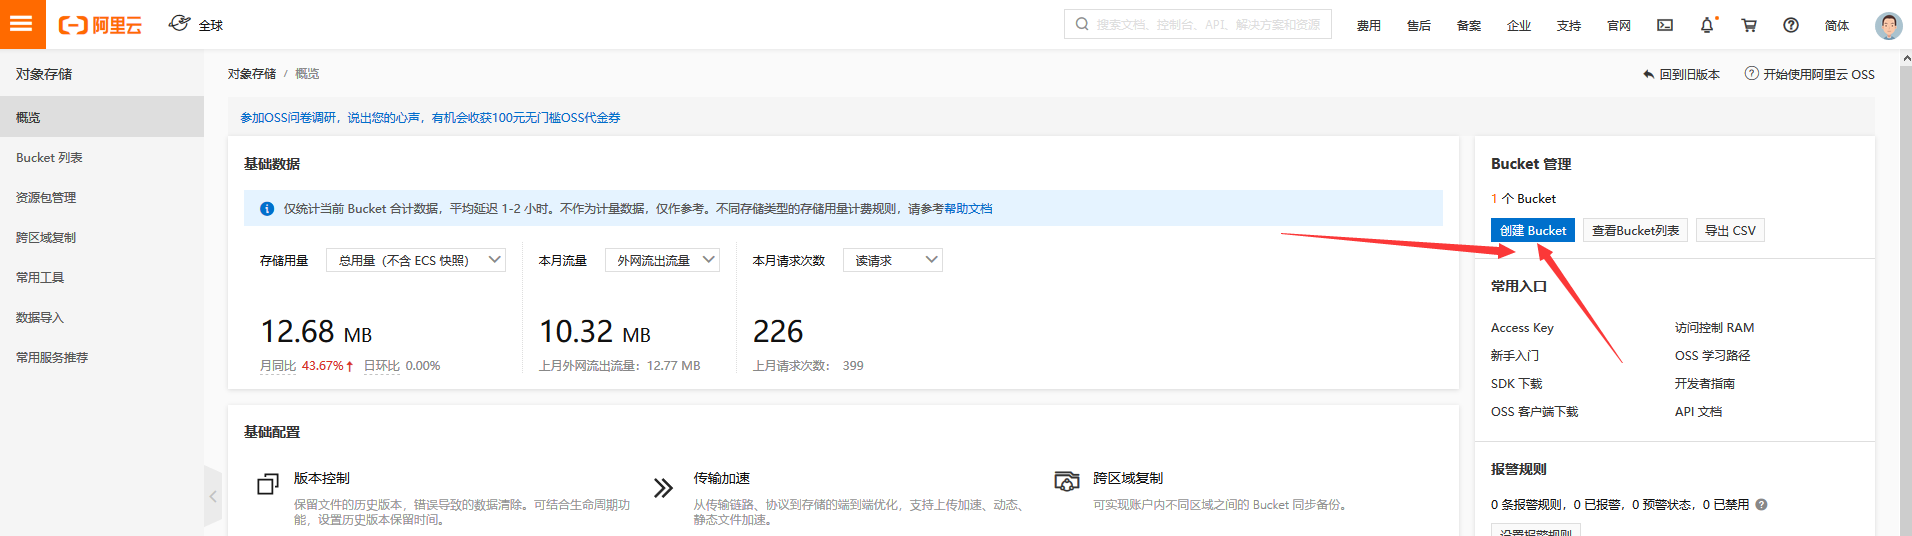Open the 费用 top menu
The image size is (1912, 536).
click(1369, 26)
